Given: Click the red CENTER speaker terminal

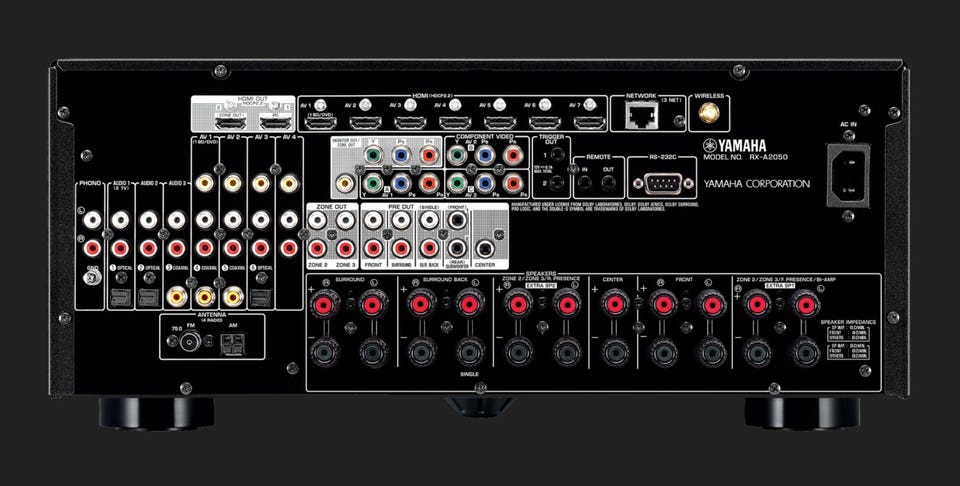Looking at the screenshot, I should [x=612, y=303].
